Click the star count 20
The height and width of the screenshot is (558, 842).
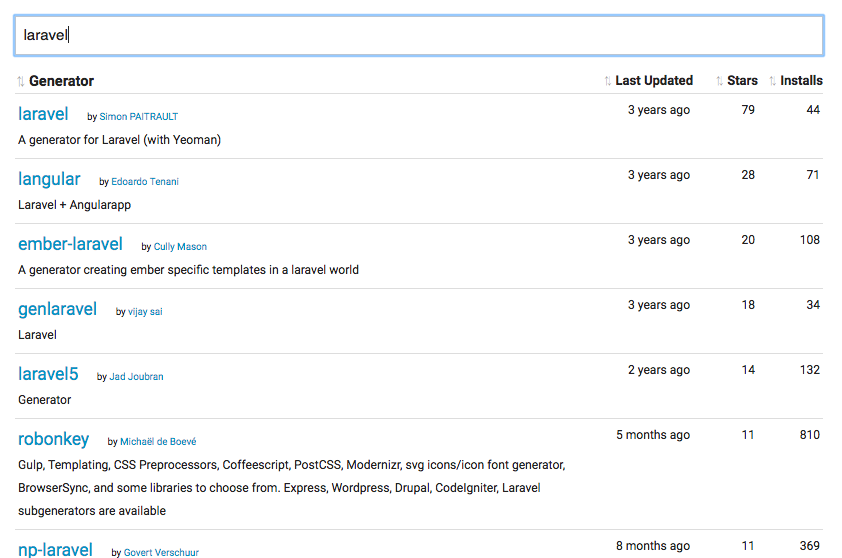pyautogui.click(x=748, y=240)
